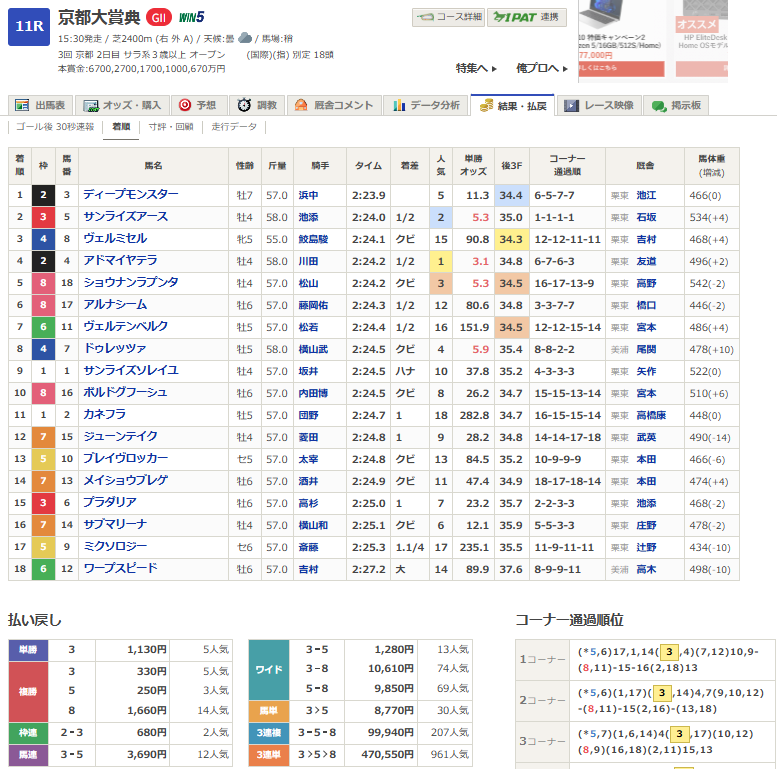Select the 走行データ sub-tab
Viewport: 777px width, 769px height.
pyautogui.click(x=234, y=127)
